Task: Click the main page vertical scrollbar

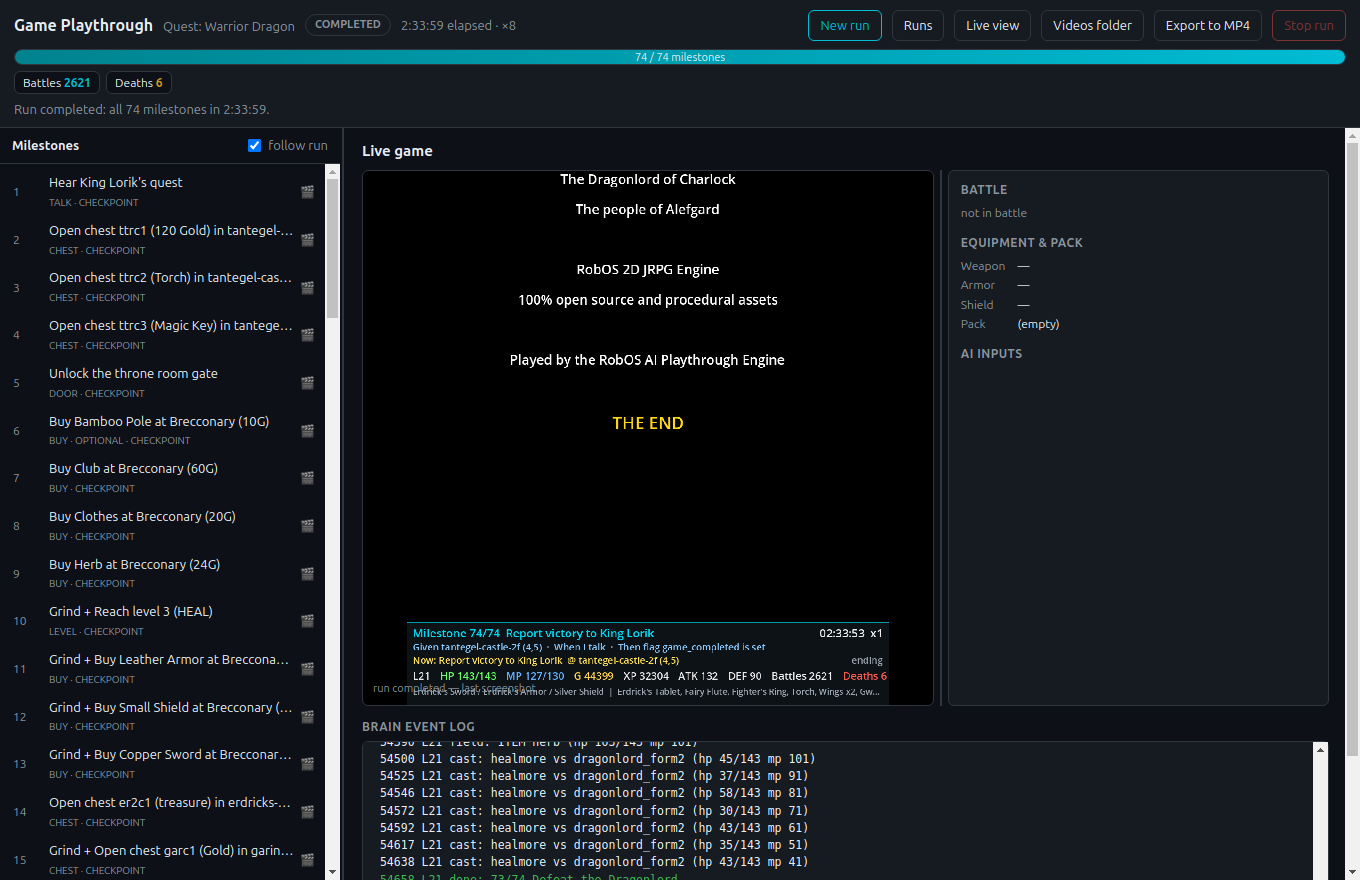Action: click(x=1352, y=448)
